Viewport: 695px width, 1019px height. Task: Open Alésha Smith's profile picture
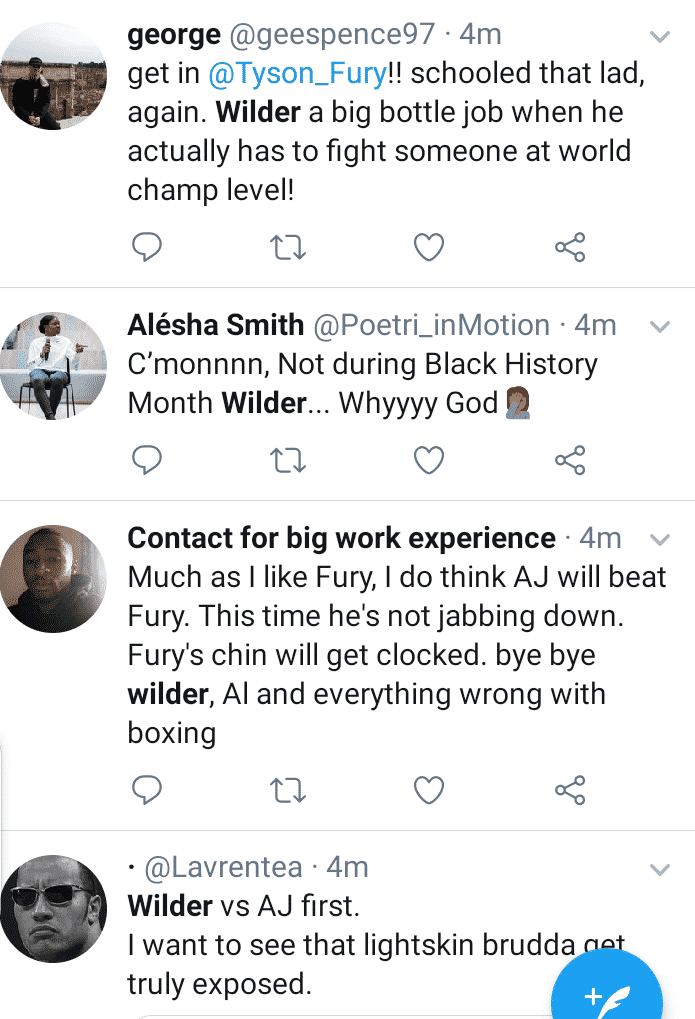[x=54, y=366]
